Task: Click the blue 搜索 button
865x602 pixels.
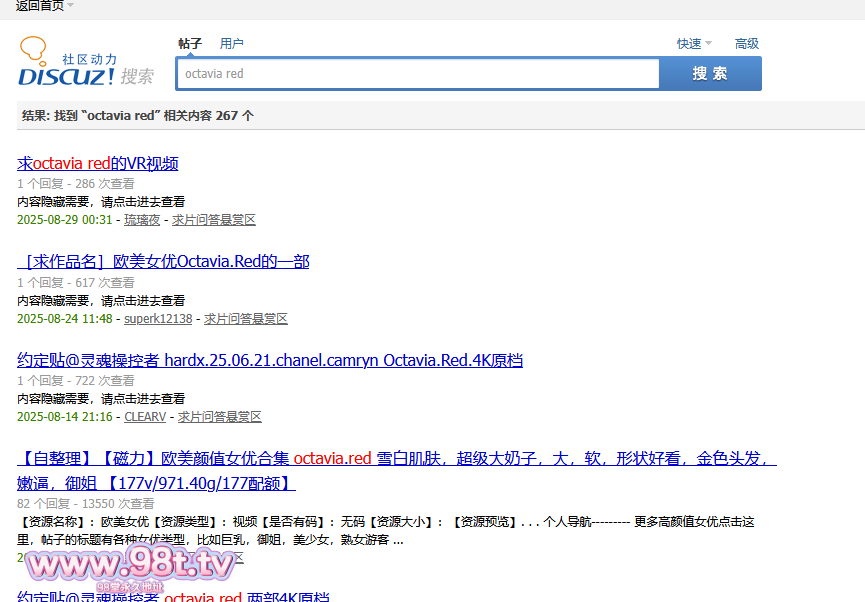Action: point(710,74)
